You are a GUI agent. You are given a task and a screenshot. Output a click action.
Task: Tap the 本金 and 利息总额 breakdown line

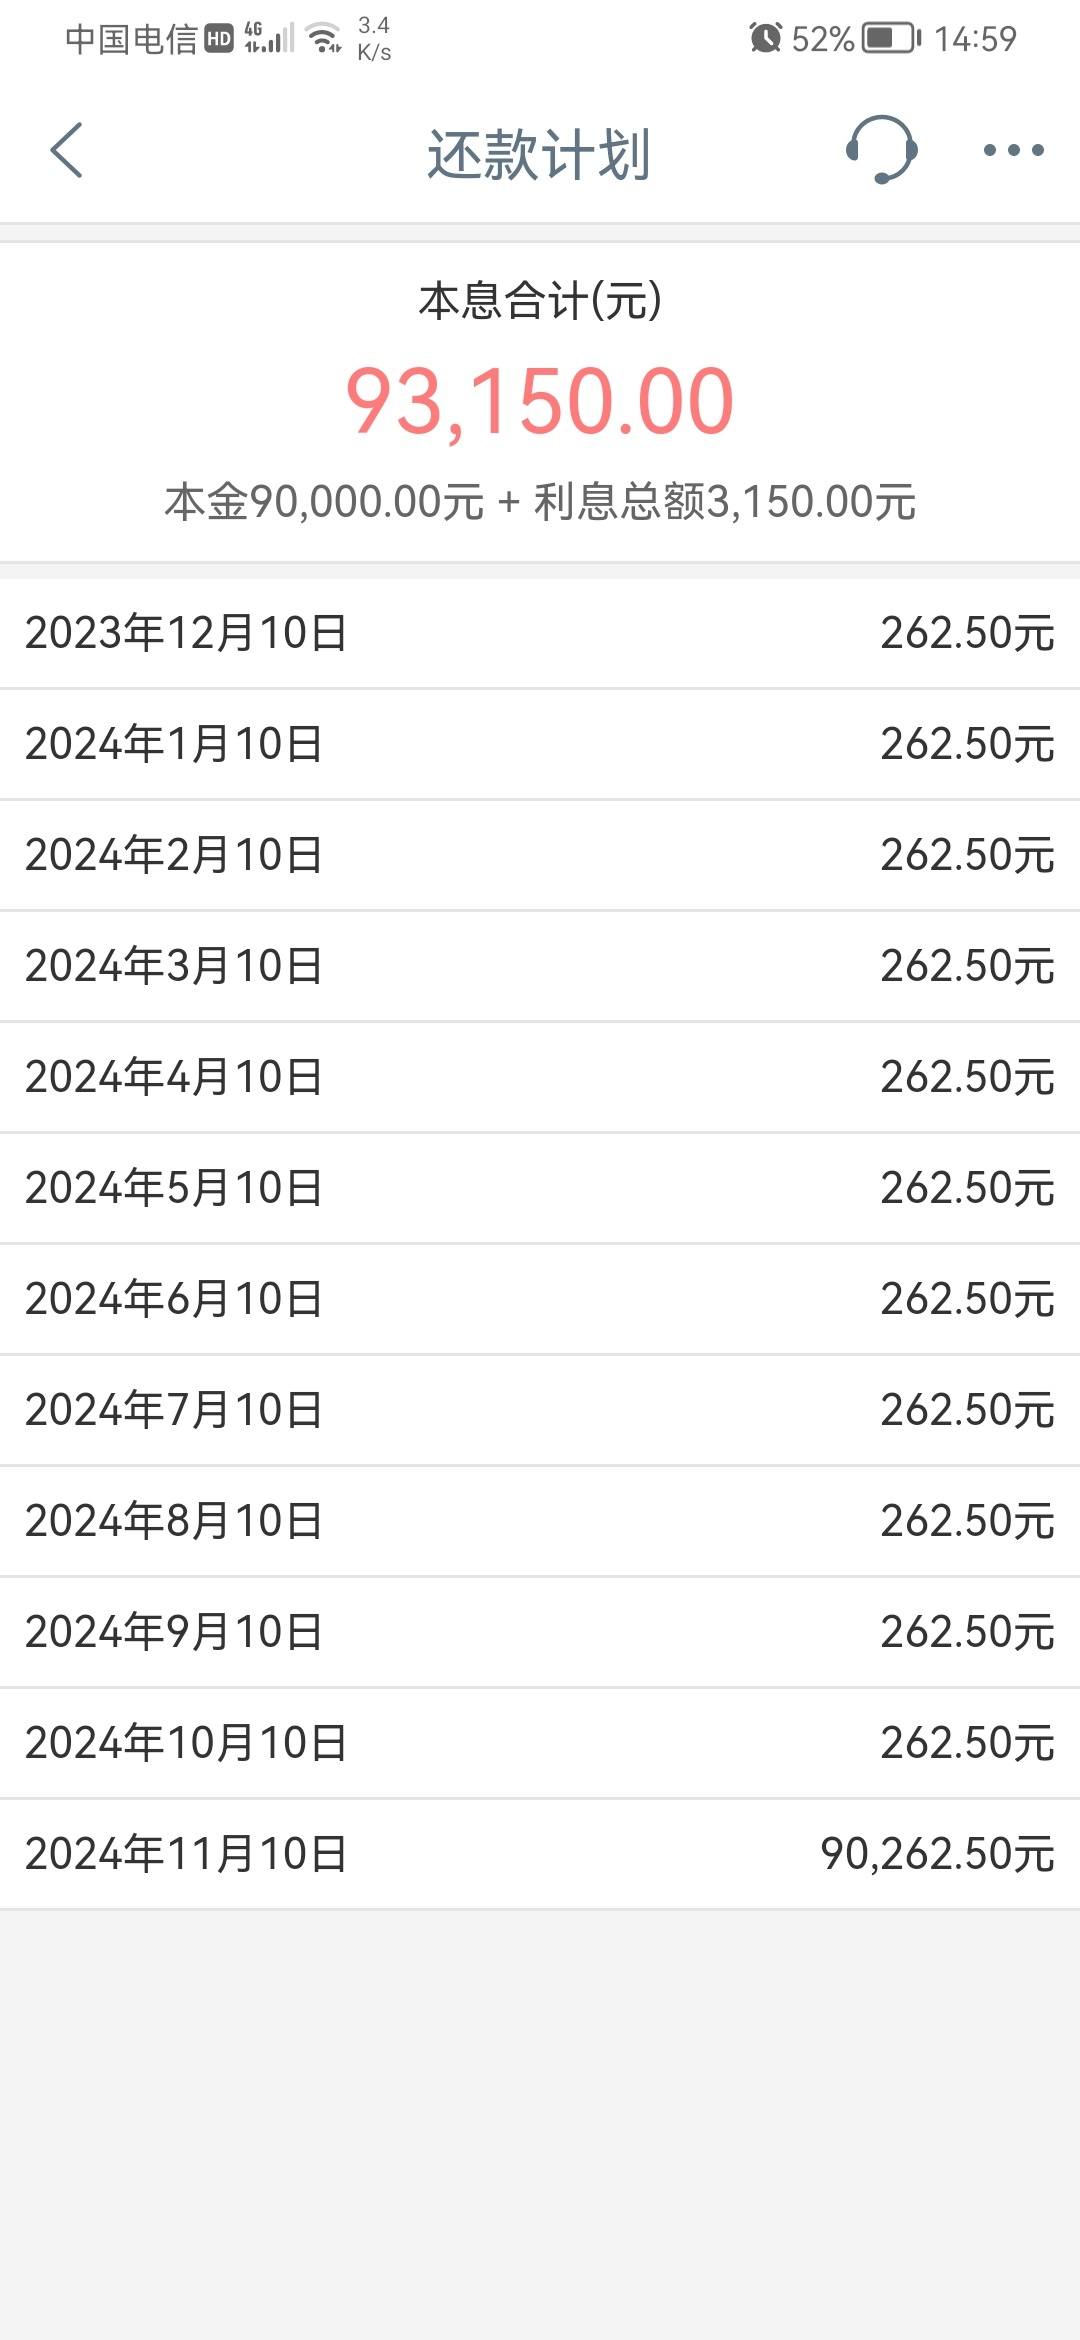tap(540, 502)
